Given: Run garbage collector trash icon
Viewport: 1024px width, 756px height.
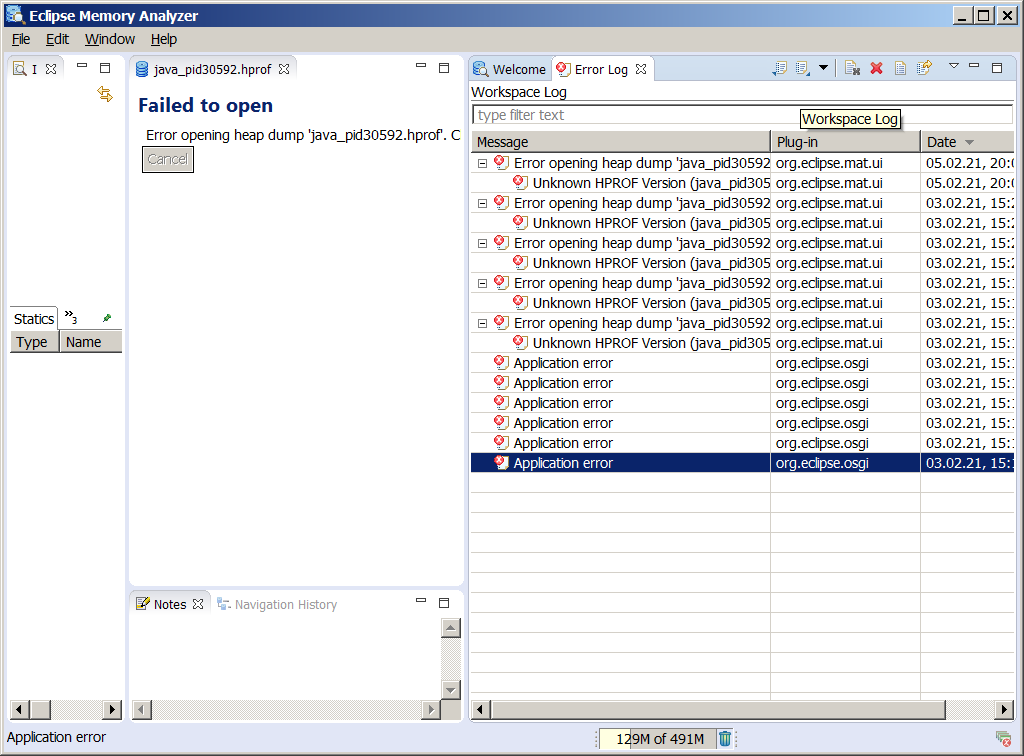Looking at the screenshot, I should coord(725,739).
